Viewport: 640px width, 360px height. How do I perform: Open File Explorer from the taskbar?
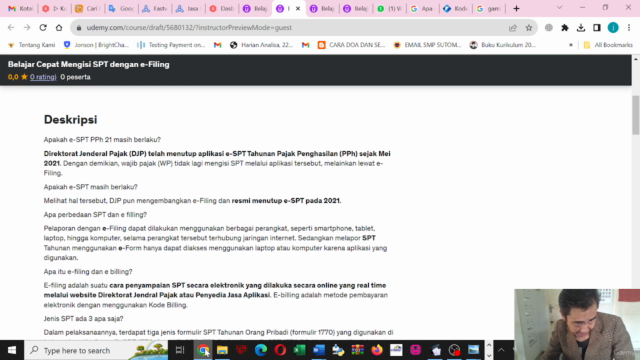[x=222, y=350]
